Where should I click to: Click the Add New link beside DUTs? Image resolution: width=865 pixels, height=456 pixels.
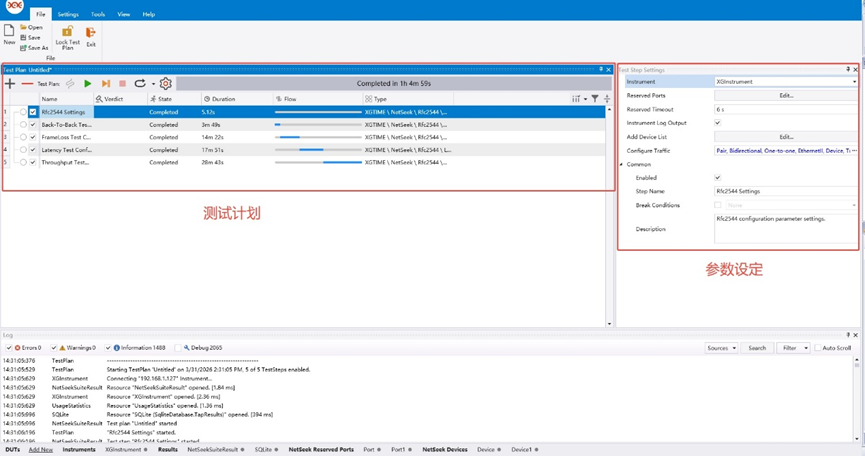click(41, 449)
